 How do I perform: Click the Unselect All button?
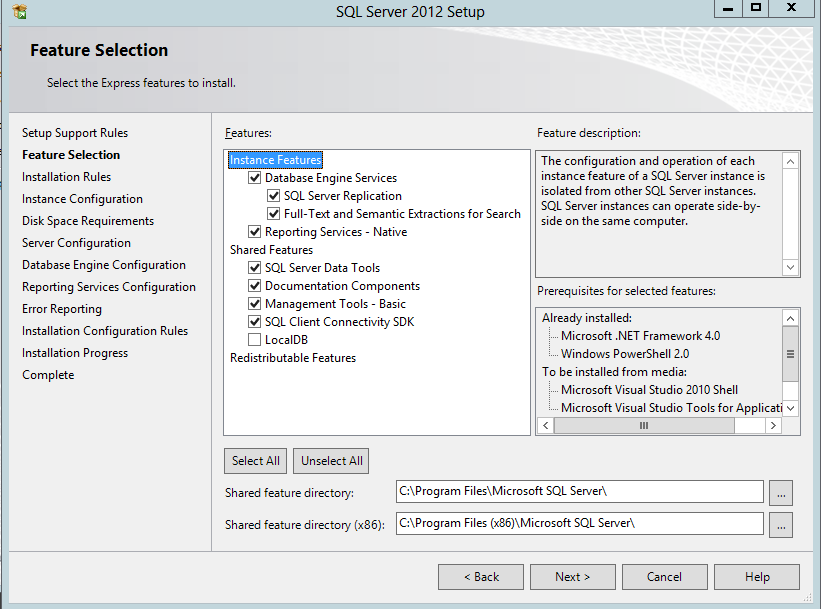pyautogui.click(x=331, y=461)
